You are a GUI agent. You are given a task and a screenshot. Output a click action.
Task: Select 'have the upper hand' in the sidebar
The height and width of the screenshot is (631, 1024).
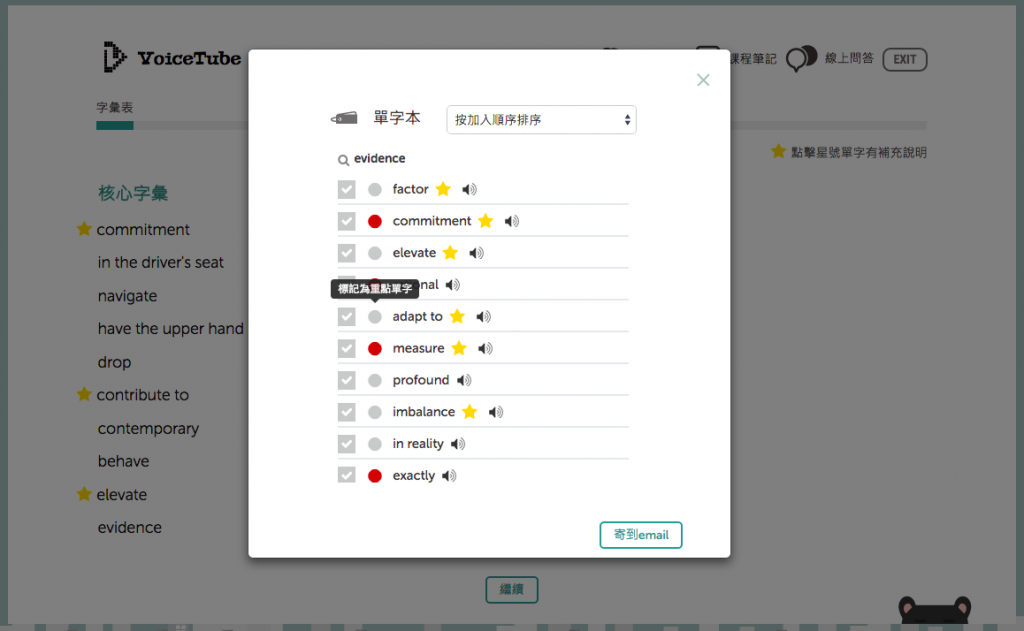pyautogui.click(x=170, y=328)
